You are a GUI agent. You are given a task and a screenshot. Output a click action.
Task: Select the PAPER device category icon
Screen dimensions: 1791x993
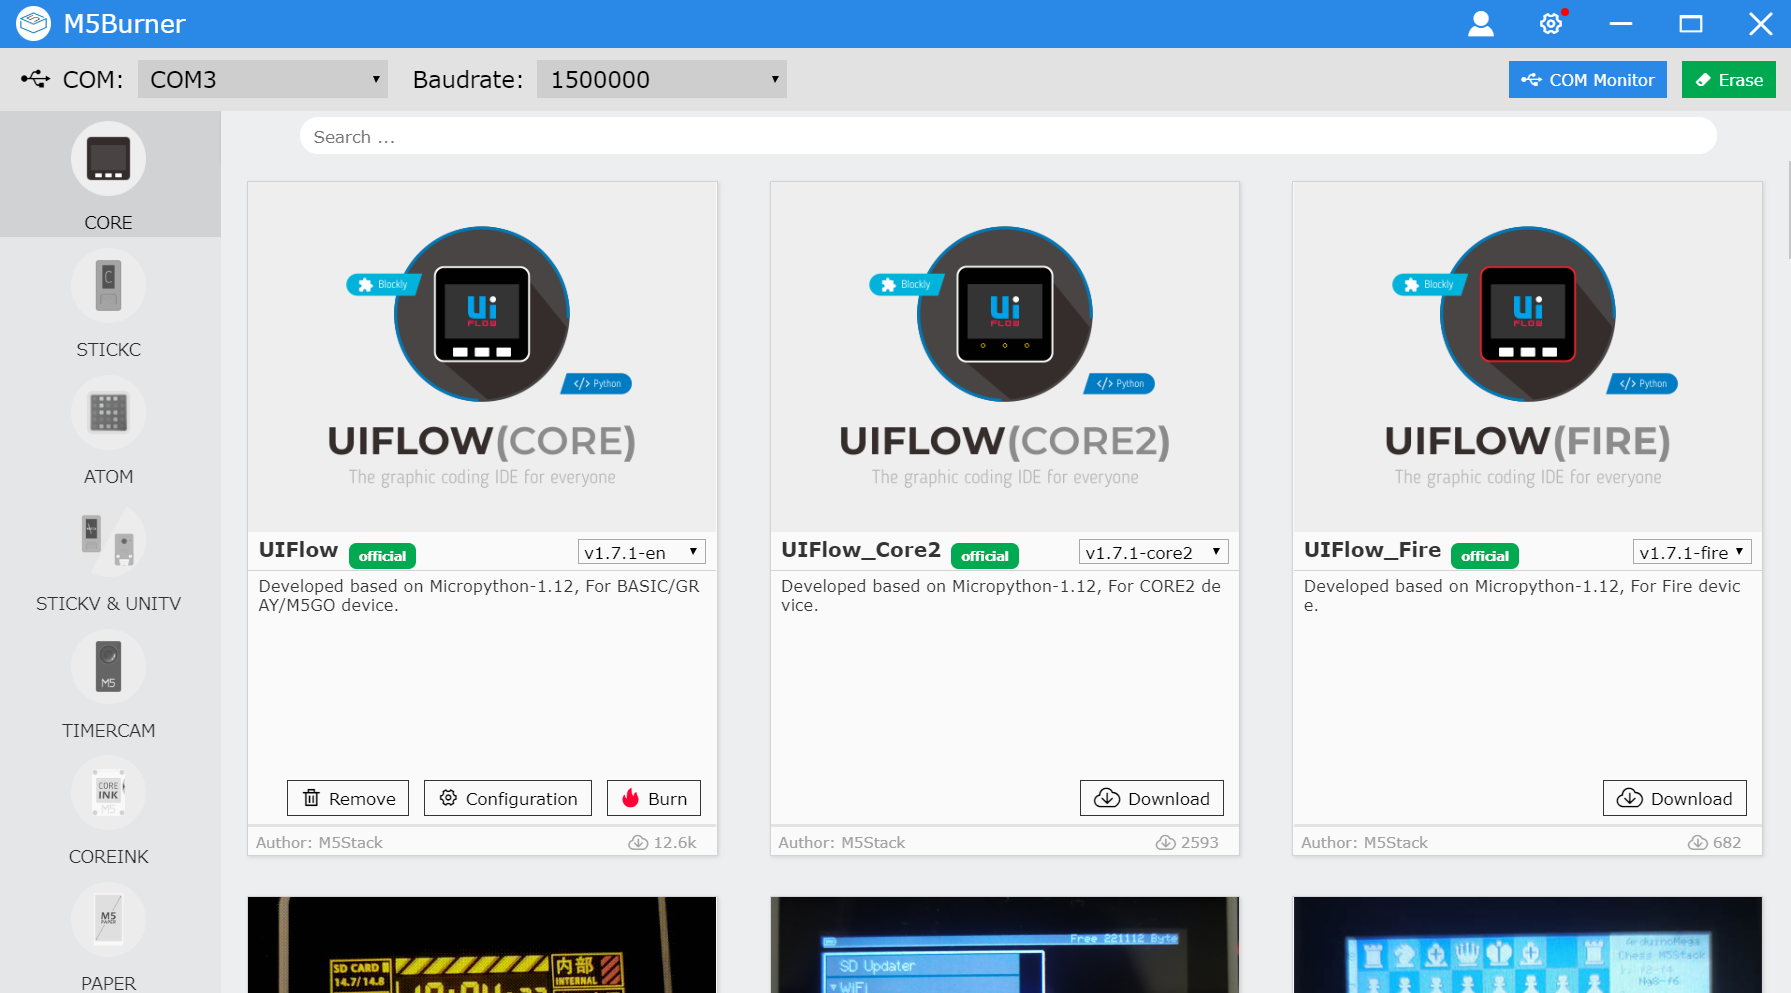click(108, 920)
